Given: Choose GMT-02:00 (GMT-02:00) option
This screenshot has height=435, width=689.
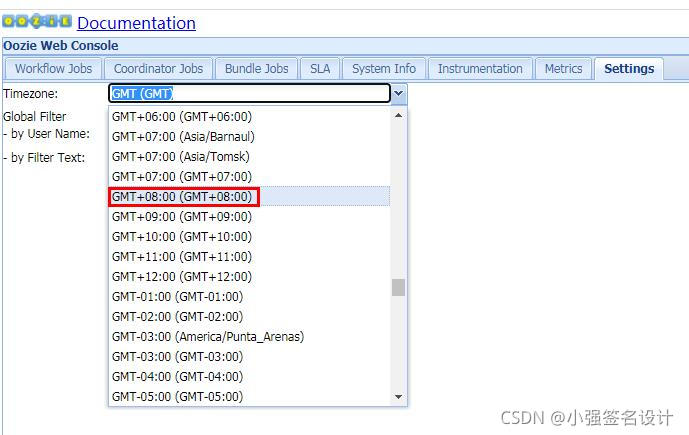Looking at the screenshot, I should (x=249, y=317).
